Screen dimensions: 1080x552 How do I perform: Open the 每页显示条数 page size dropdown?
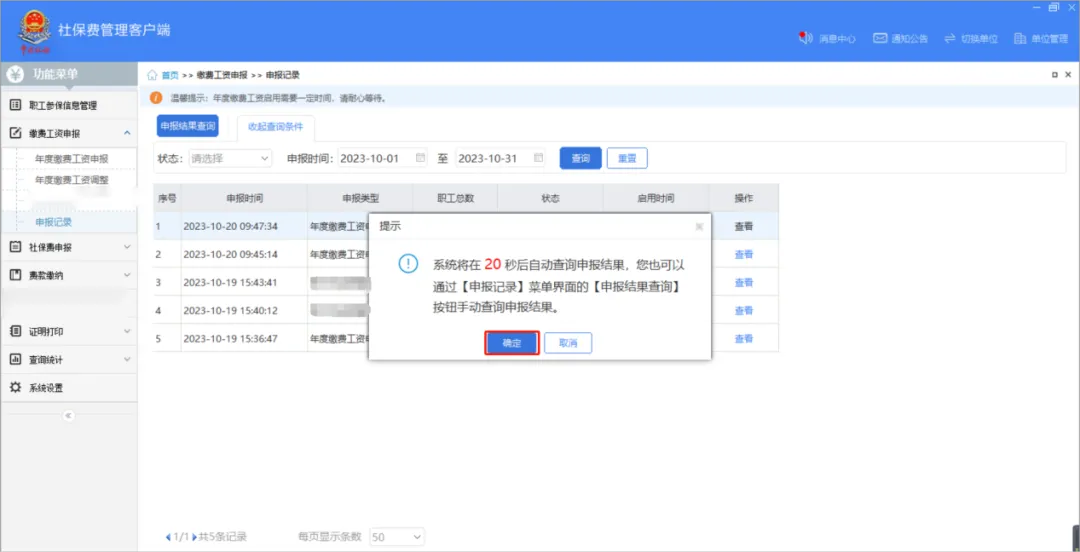[396, 537]
